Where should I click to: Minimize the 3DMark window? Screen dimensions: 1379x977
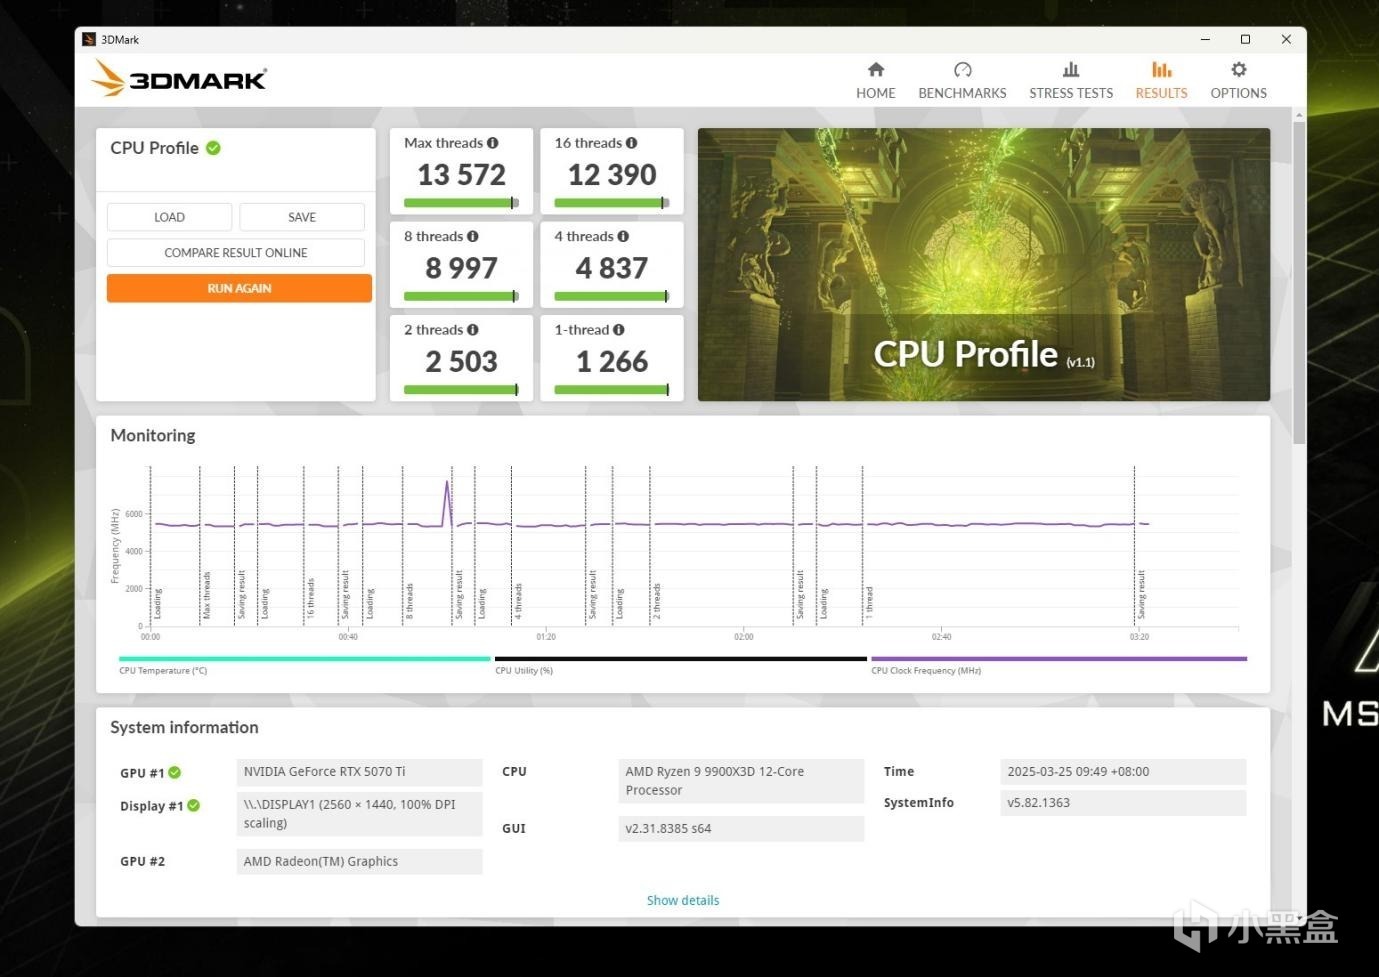point(1205,40)
